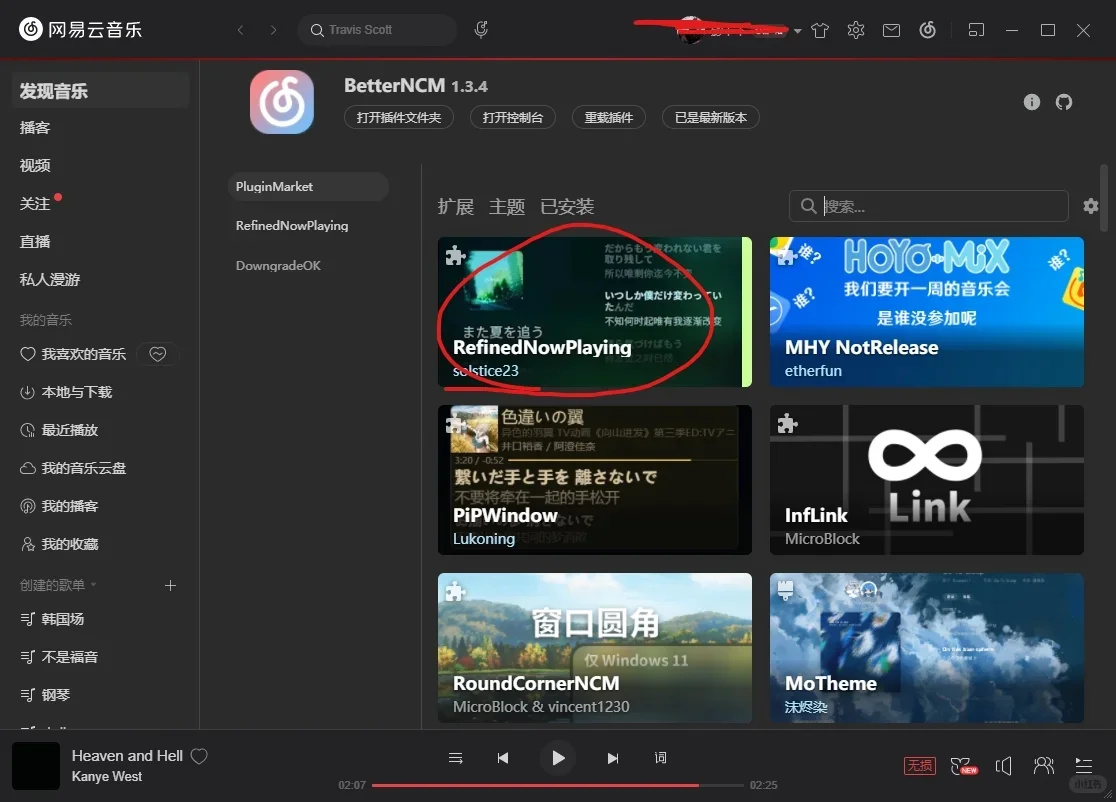
Task: Click the top search box Travis Scott
Action: click(x=377, y=30)
